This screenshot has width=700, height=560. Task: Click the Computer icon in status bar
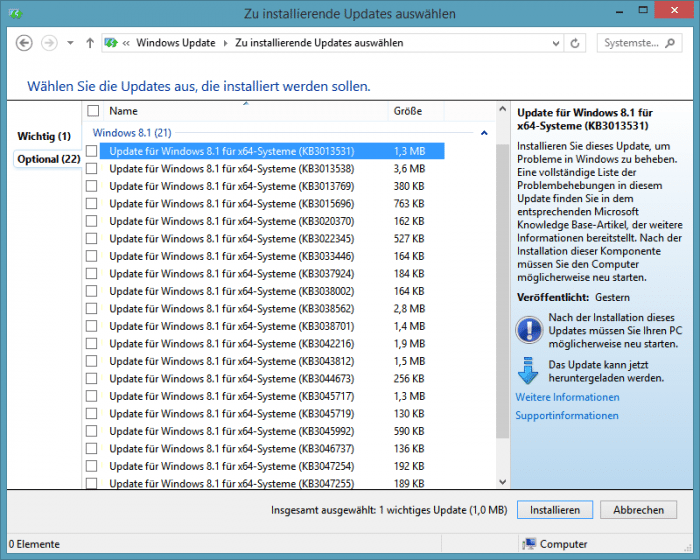[x=529, y=544]
